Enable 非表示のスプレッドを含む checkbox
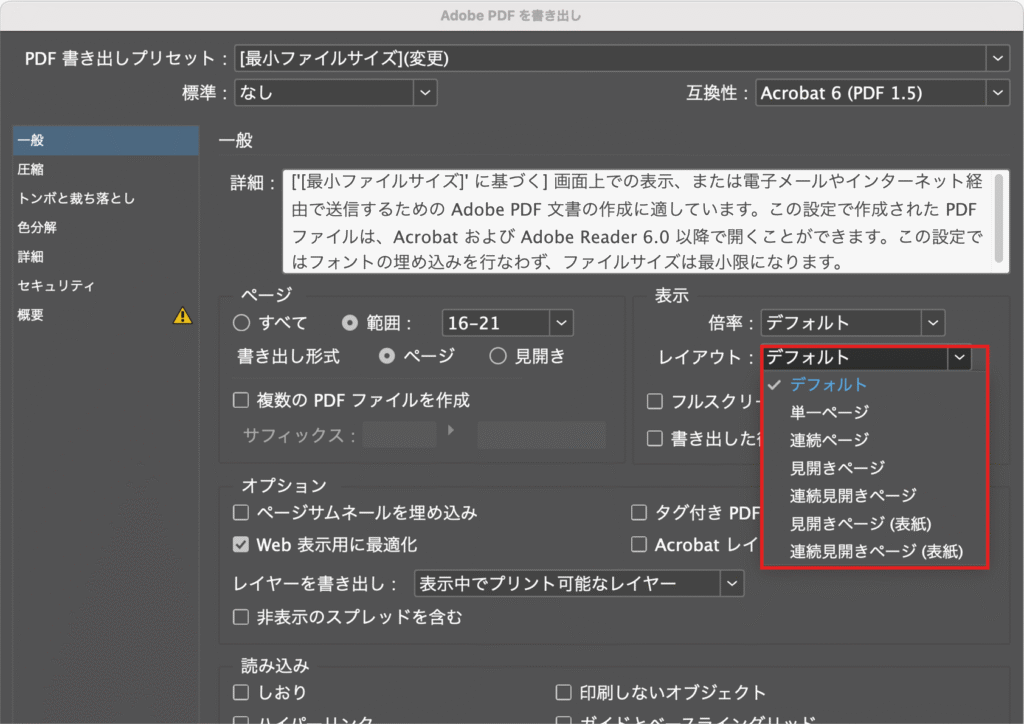The height and width of the screenshot is (724, 1024). [x=241, y=617]
